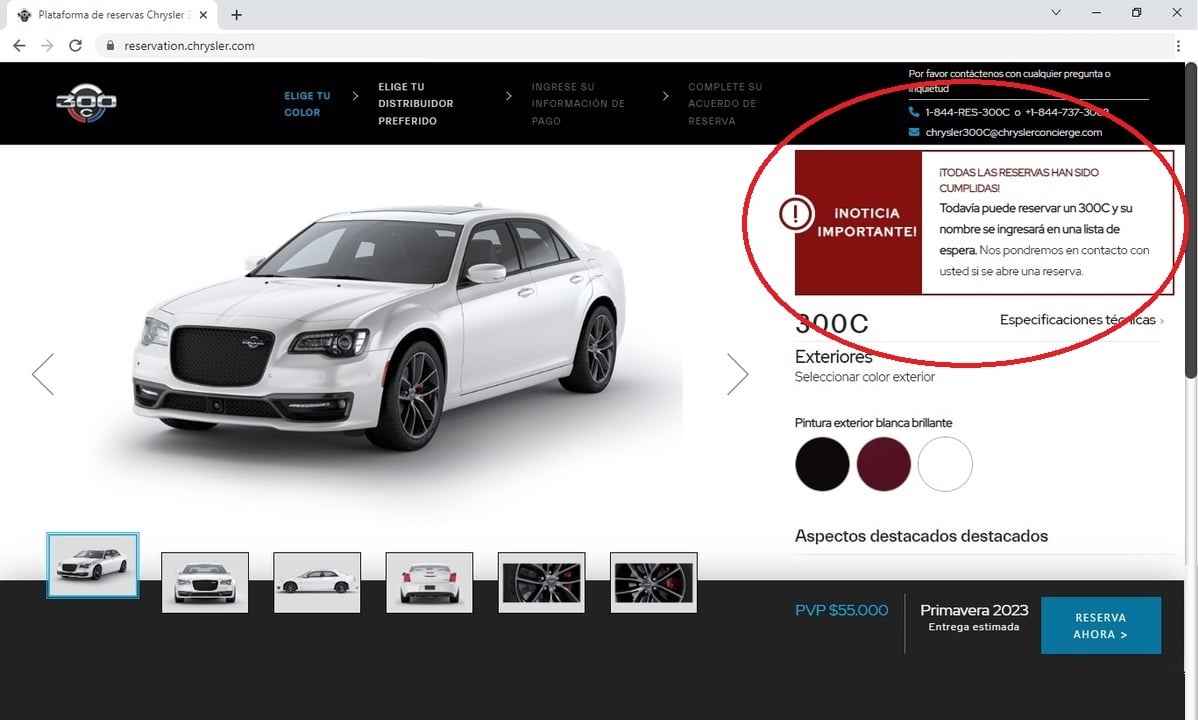Viewport: 1198px width, 720px height.
Task: Select Complete su acuerdo de reserva step
Action: click(725, 104)
